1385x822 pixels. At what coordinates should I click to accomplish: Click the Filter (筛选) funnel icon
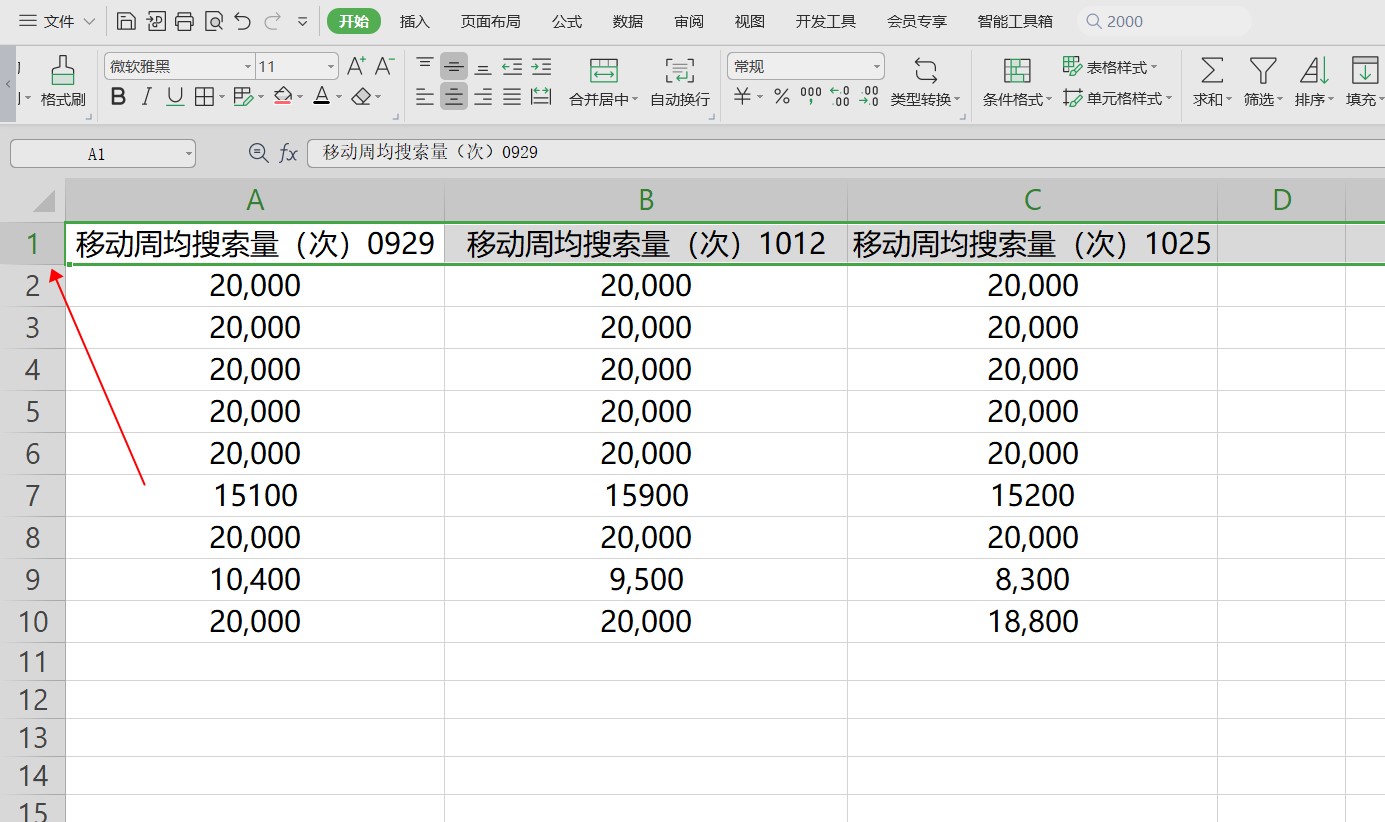click(x=1263, y=71)
